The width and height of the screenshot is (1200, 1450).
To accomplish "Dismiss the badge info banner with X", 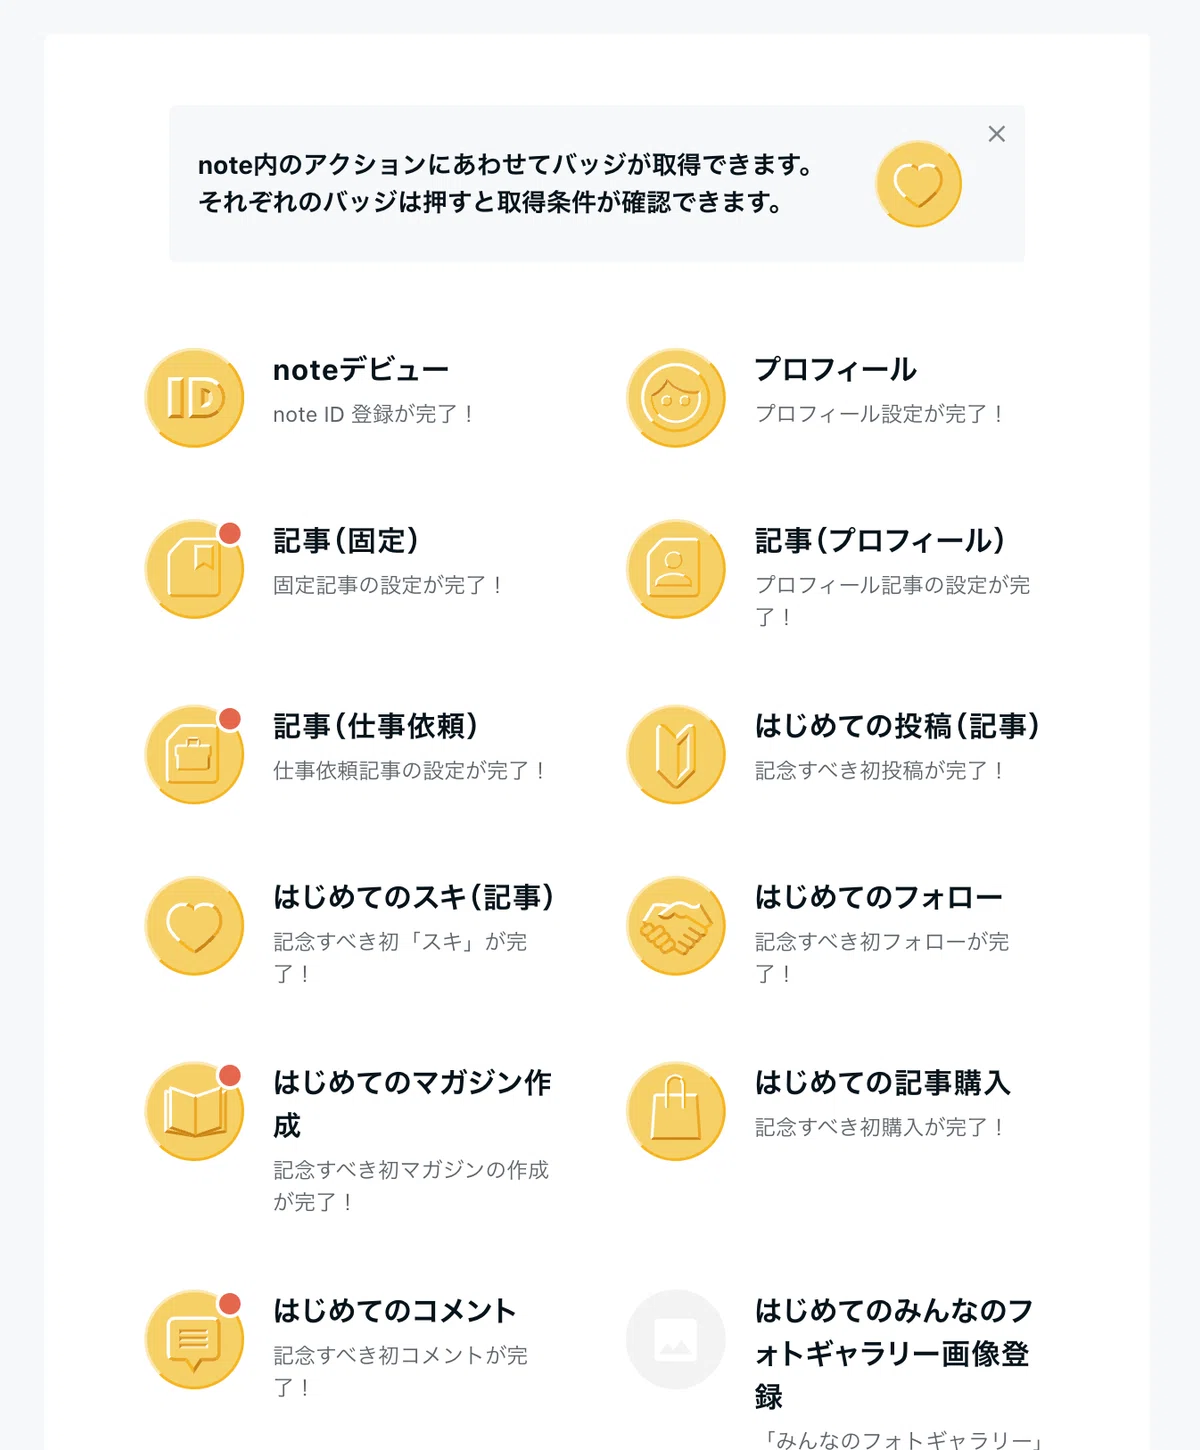I will 997,134.
